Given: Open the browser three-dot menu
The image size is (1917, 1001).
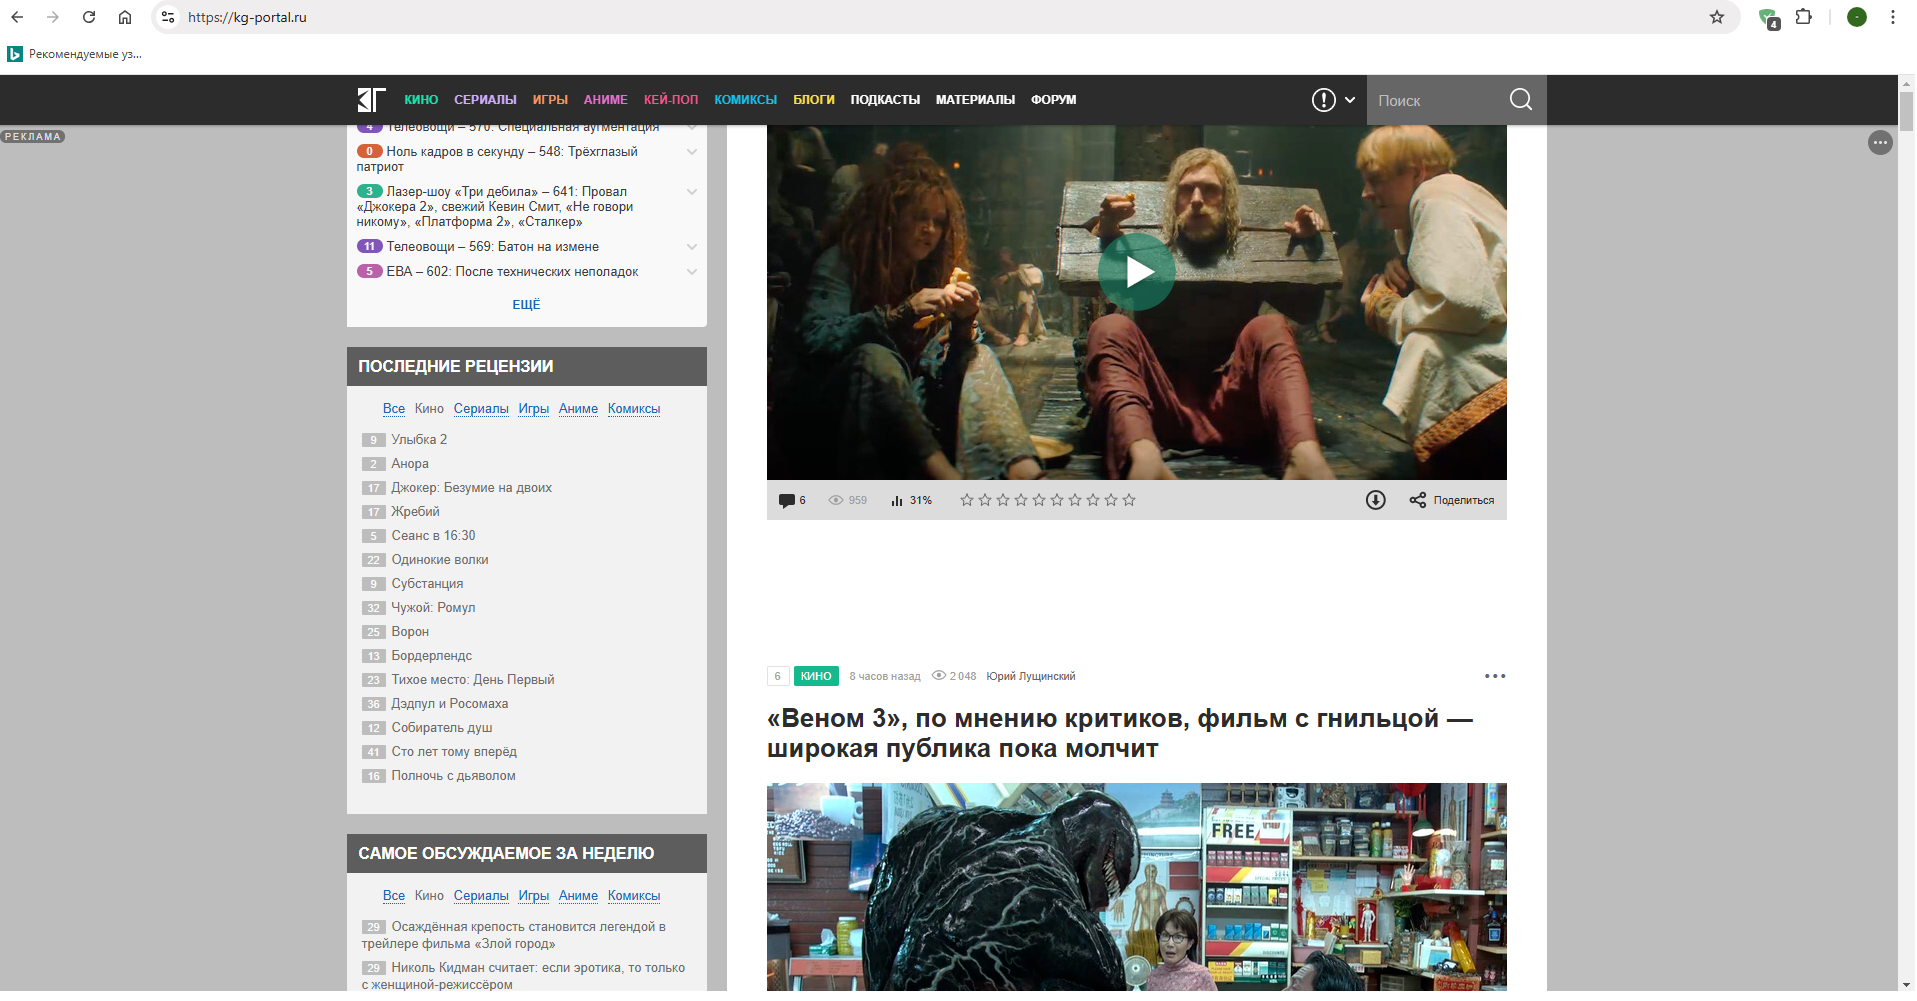Looking at the screenshot, I should [x=1893, y=17].
